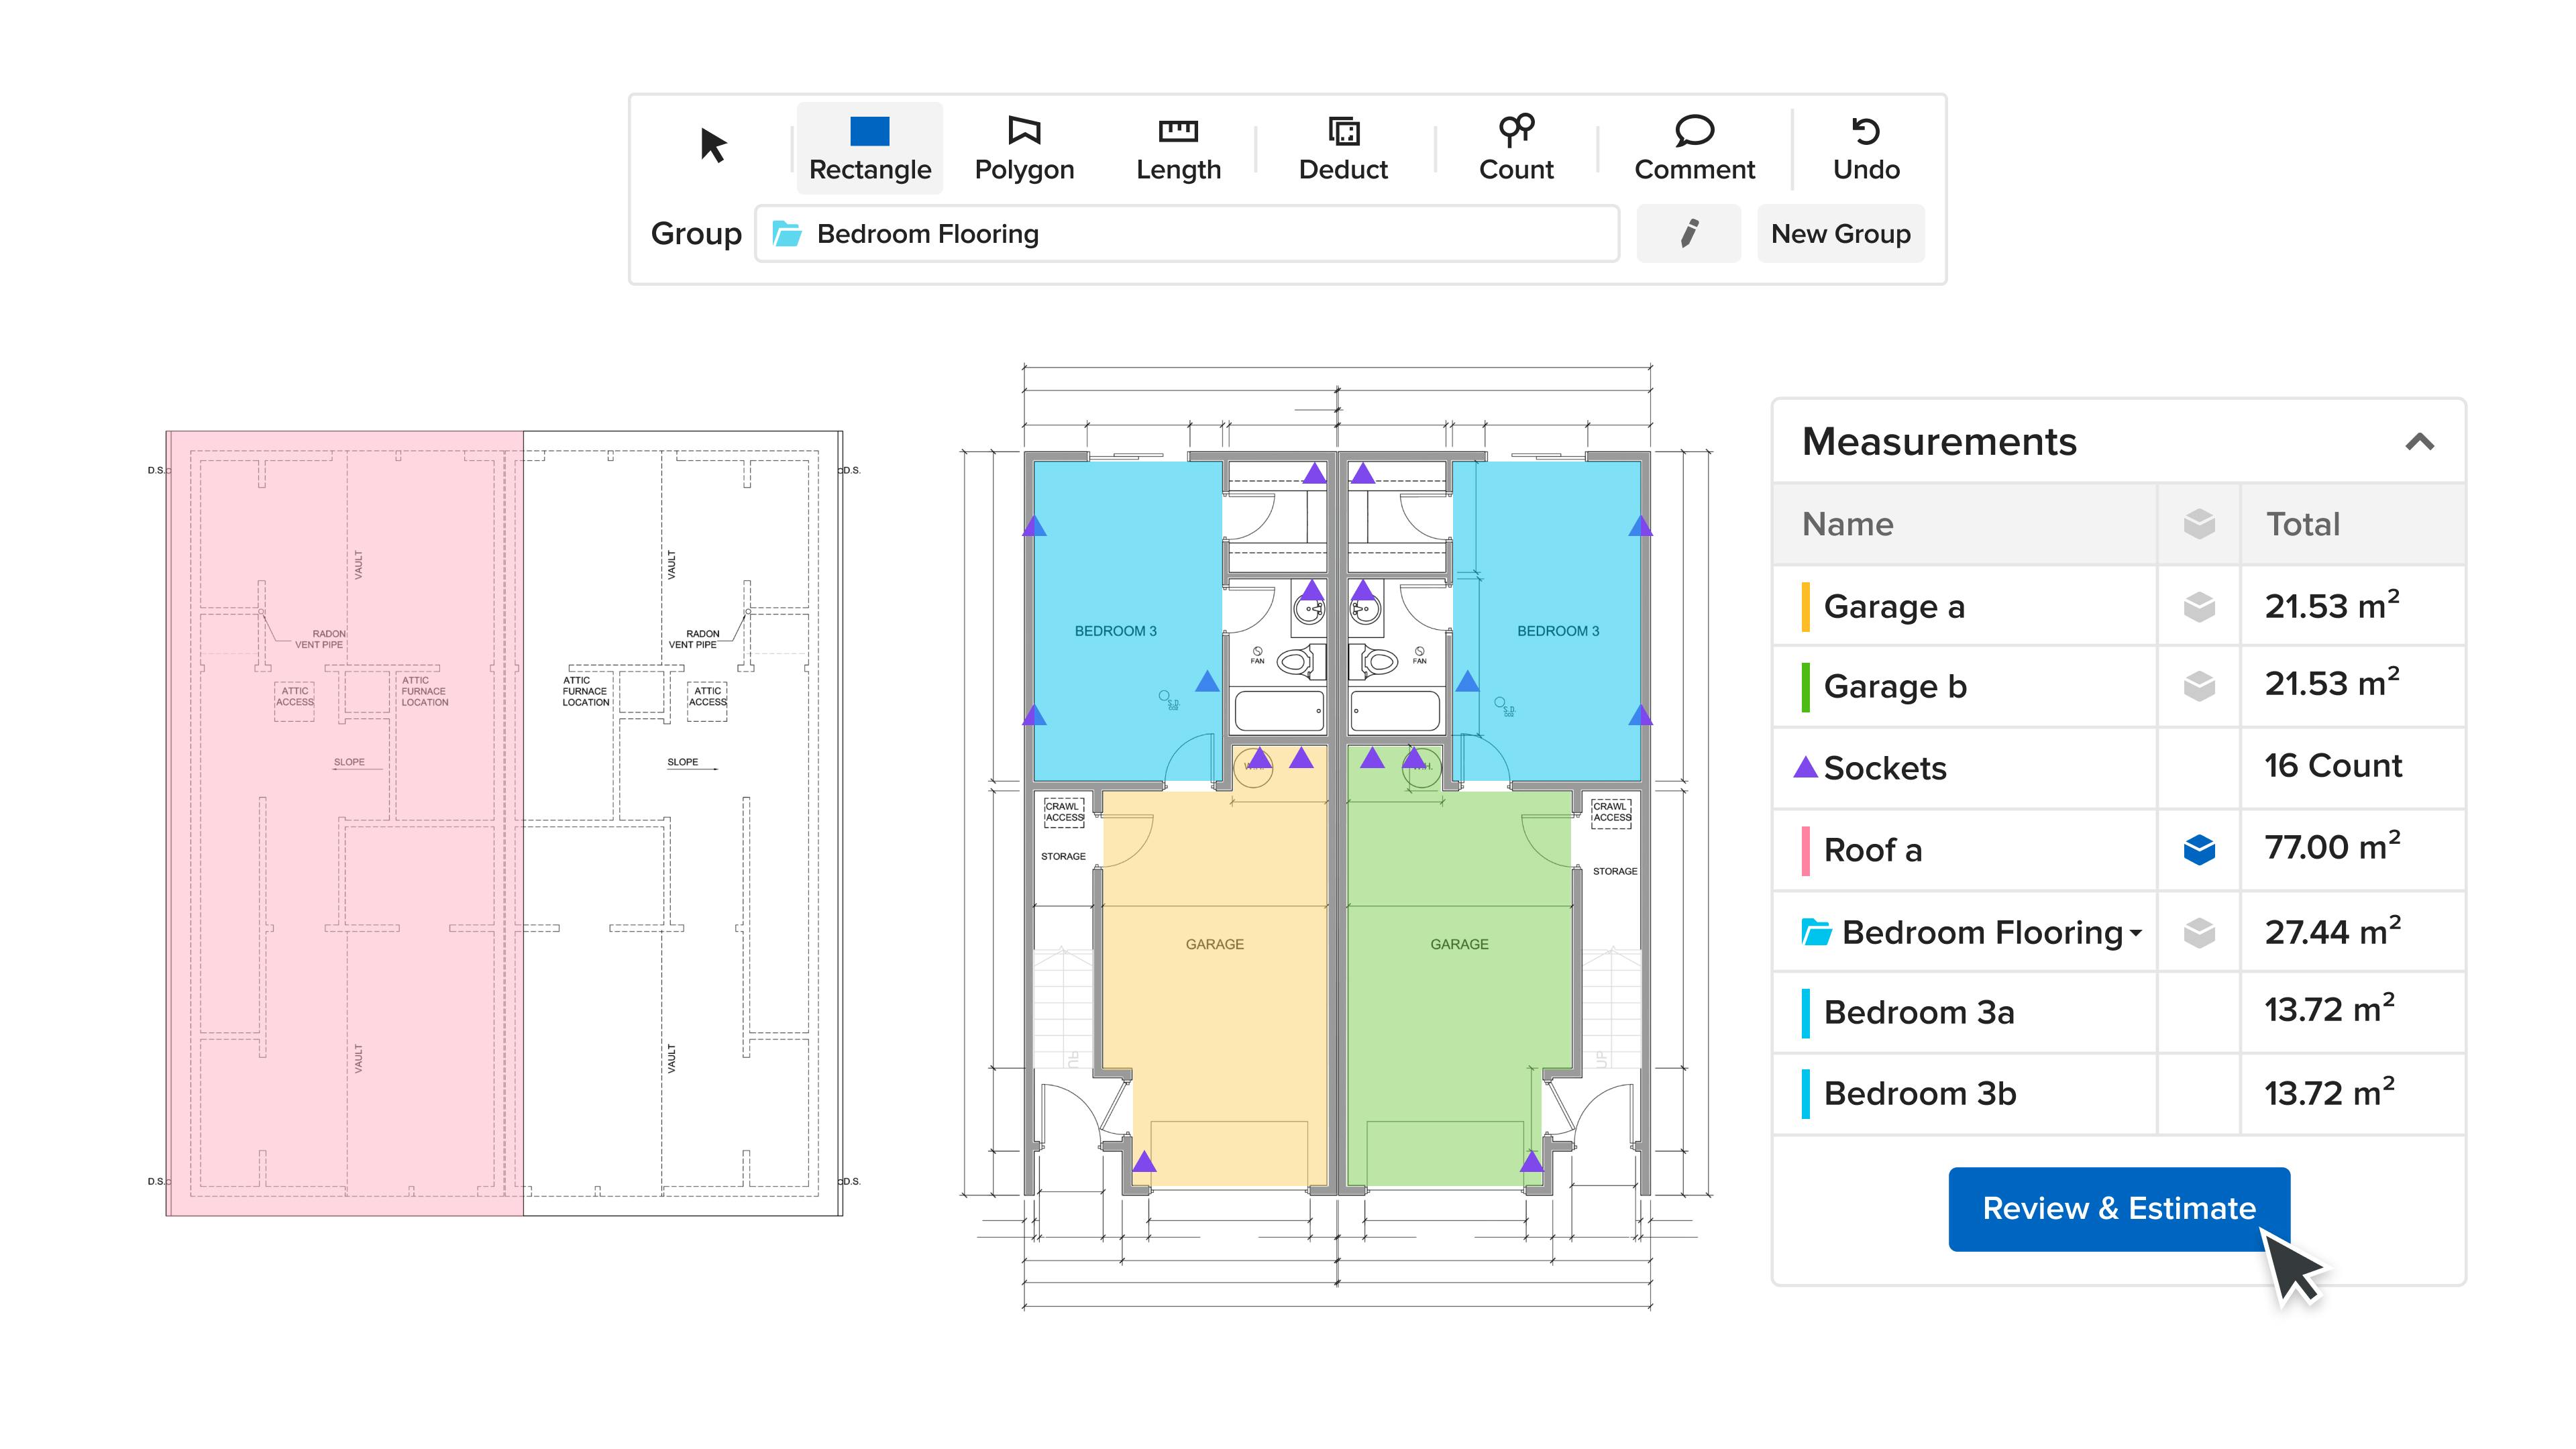The image size is (2576, 1449).
Task: Select the Bedroom 3a row
Action: (x=2119, y=1012)
